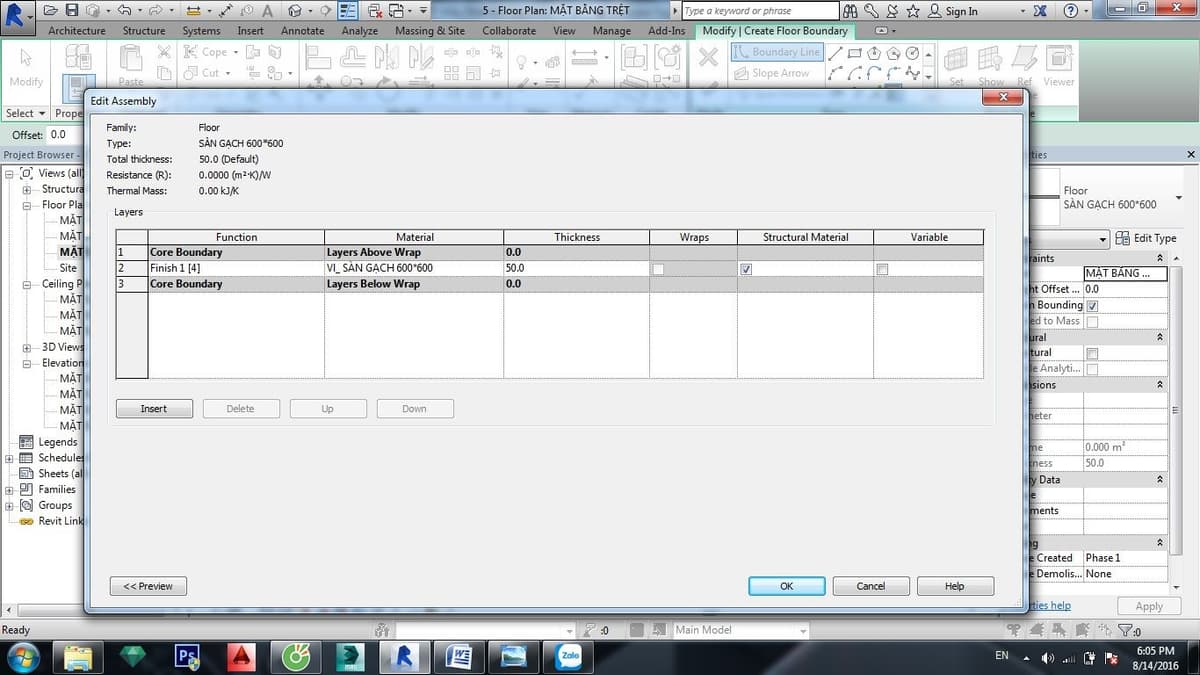This screenshot has height=675, width=1200.
Task: Choose the Circle draw tool in Draw gallery
Action: (912, 53)
